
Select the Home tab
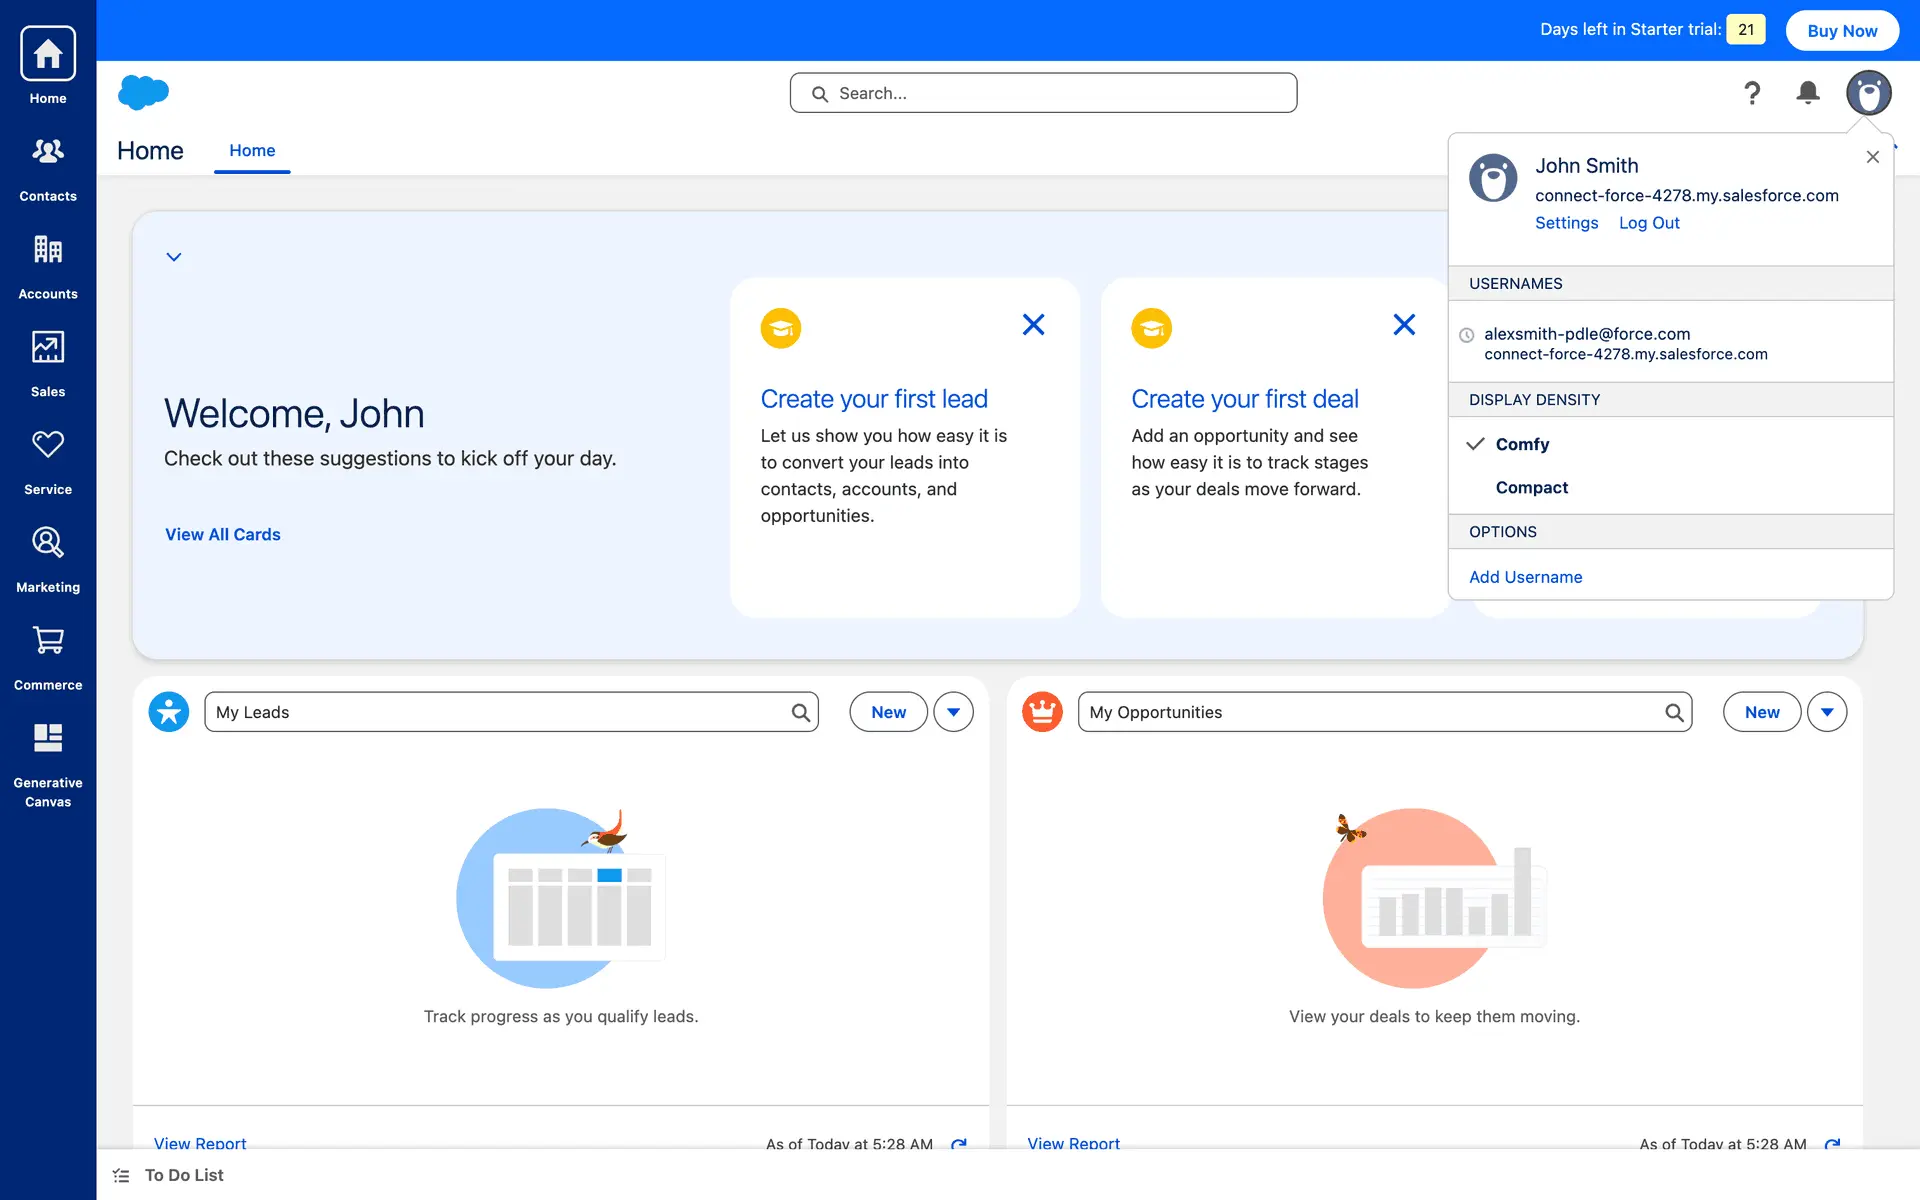[x=252, y=151]
